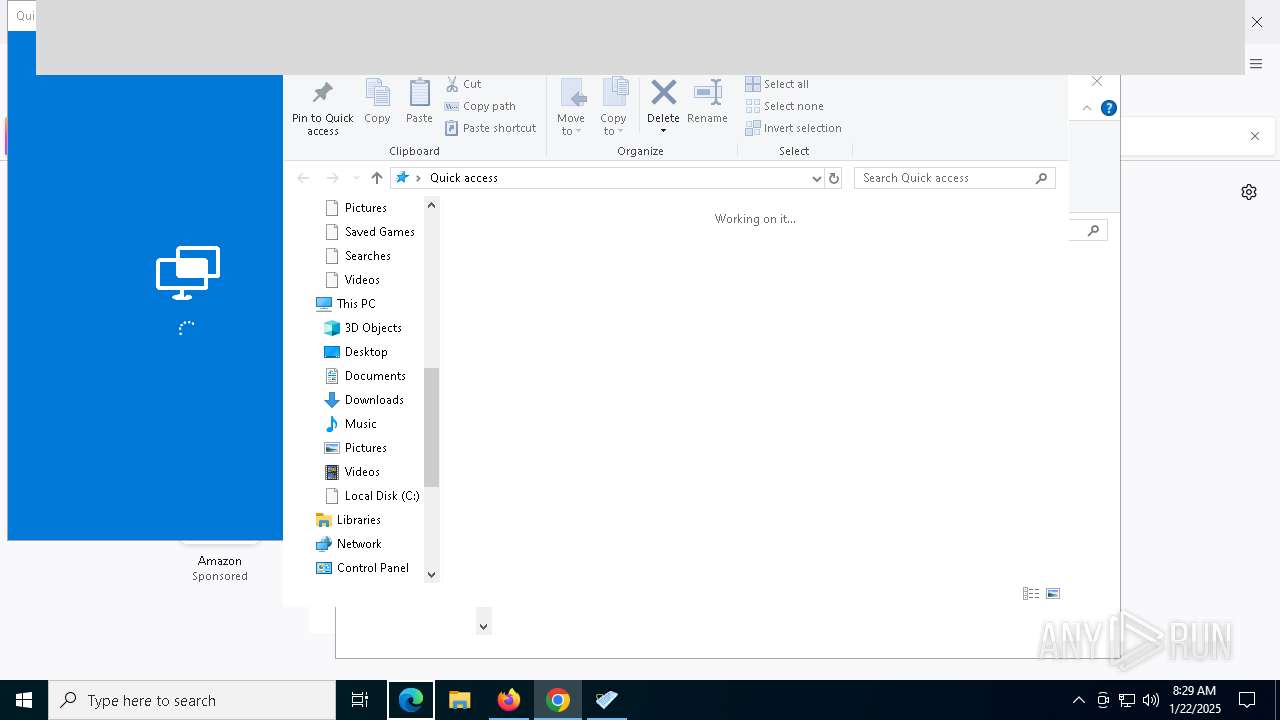Open File Explorer taskbar icon
This screenshot has width=1280, height=720.
tap(460, 700)
